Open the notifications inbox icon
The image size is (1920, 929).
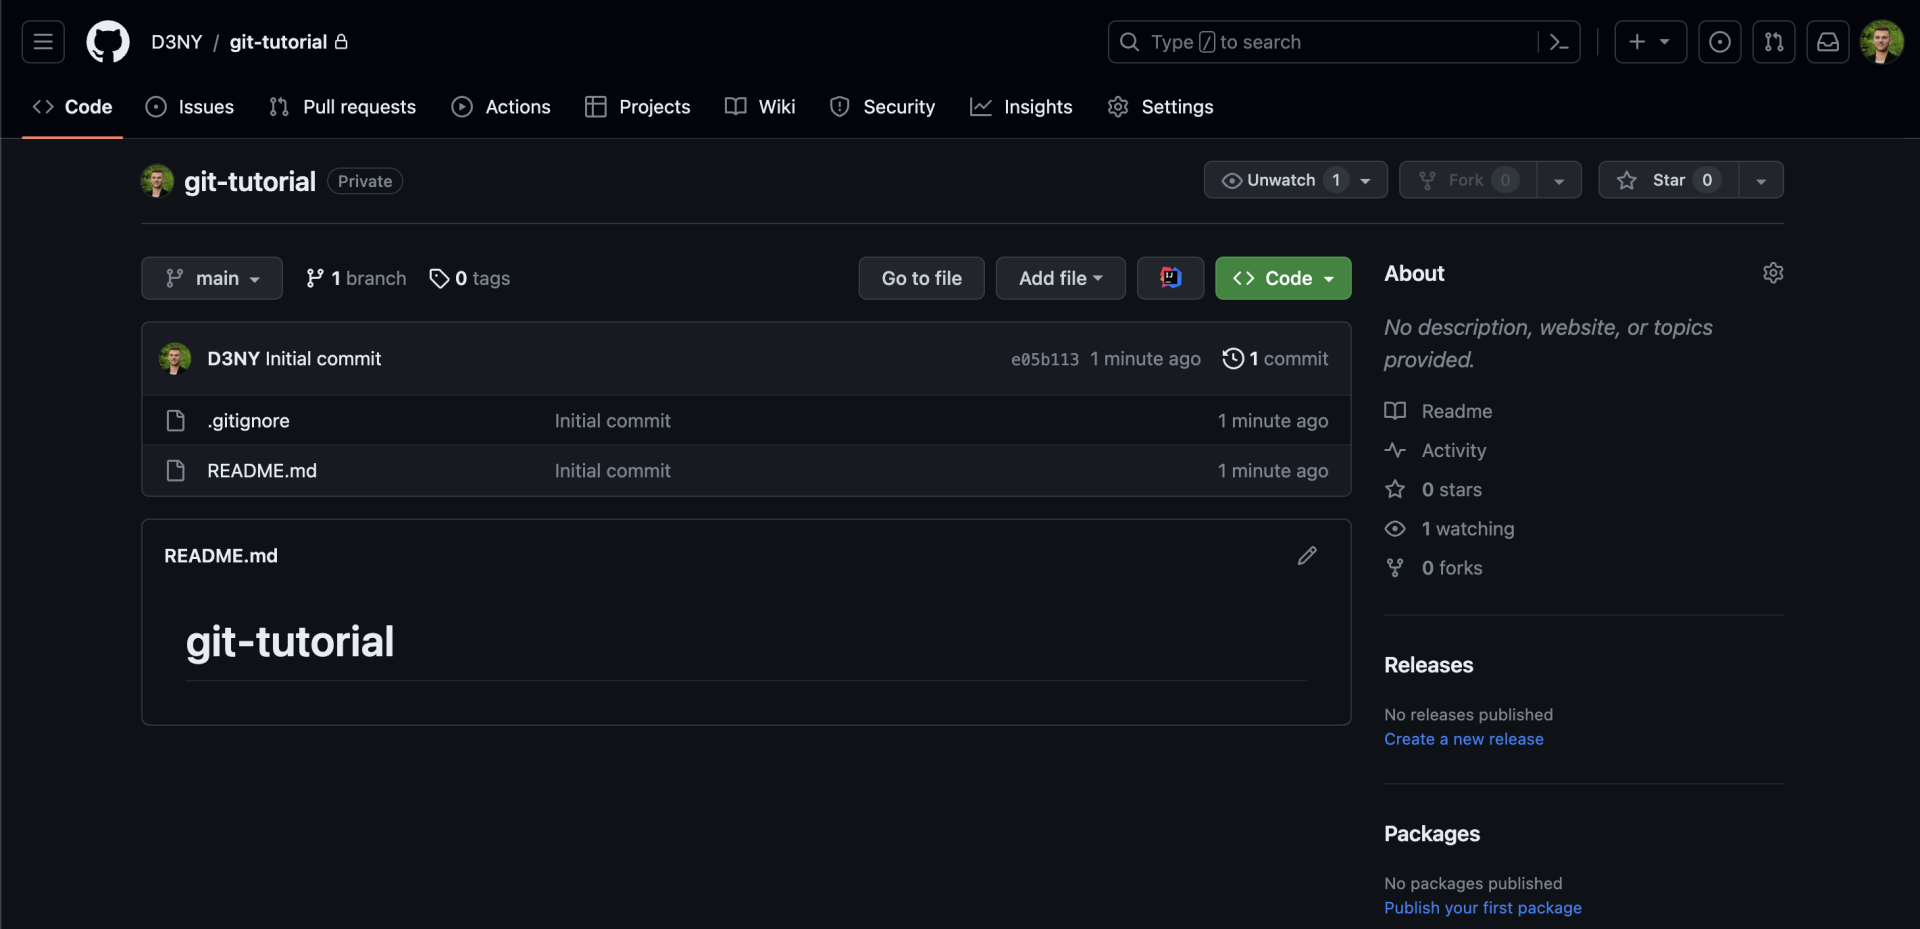pyautogui.click(x=1827, y=42)
